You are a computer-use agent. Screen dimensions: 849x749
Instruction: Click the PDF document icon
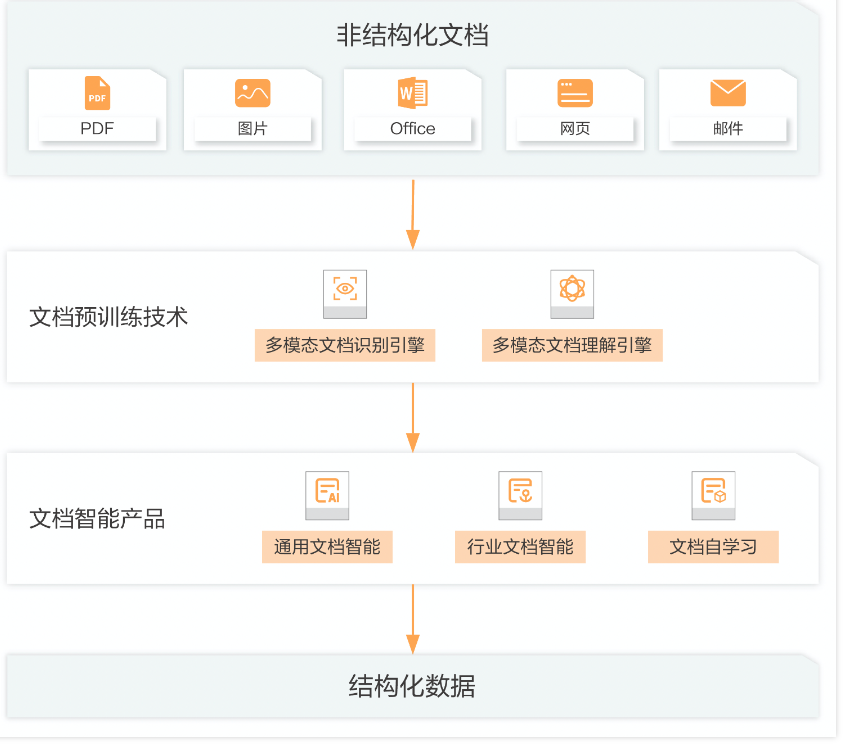pos(97,92)
